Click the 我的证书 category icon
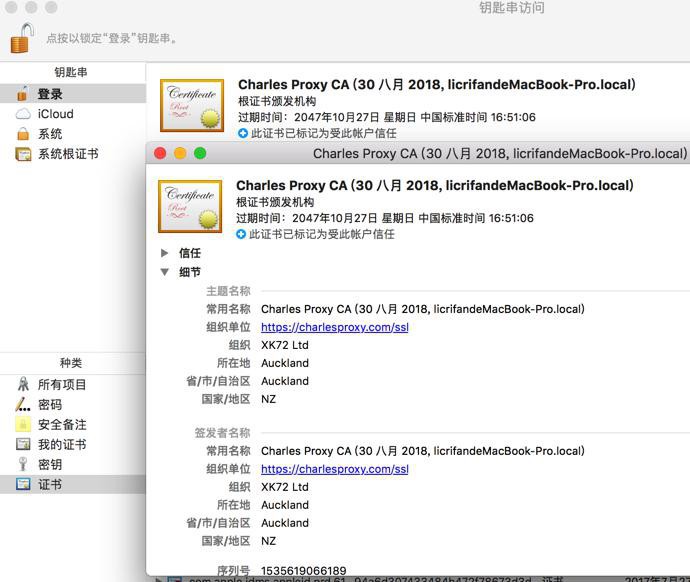 click(x=23, y=444)
